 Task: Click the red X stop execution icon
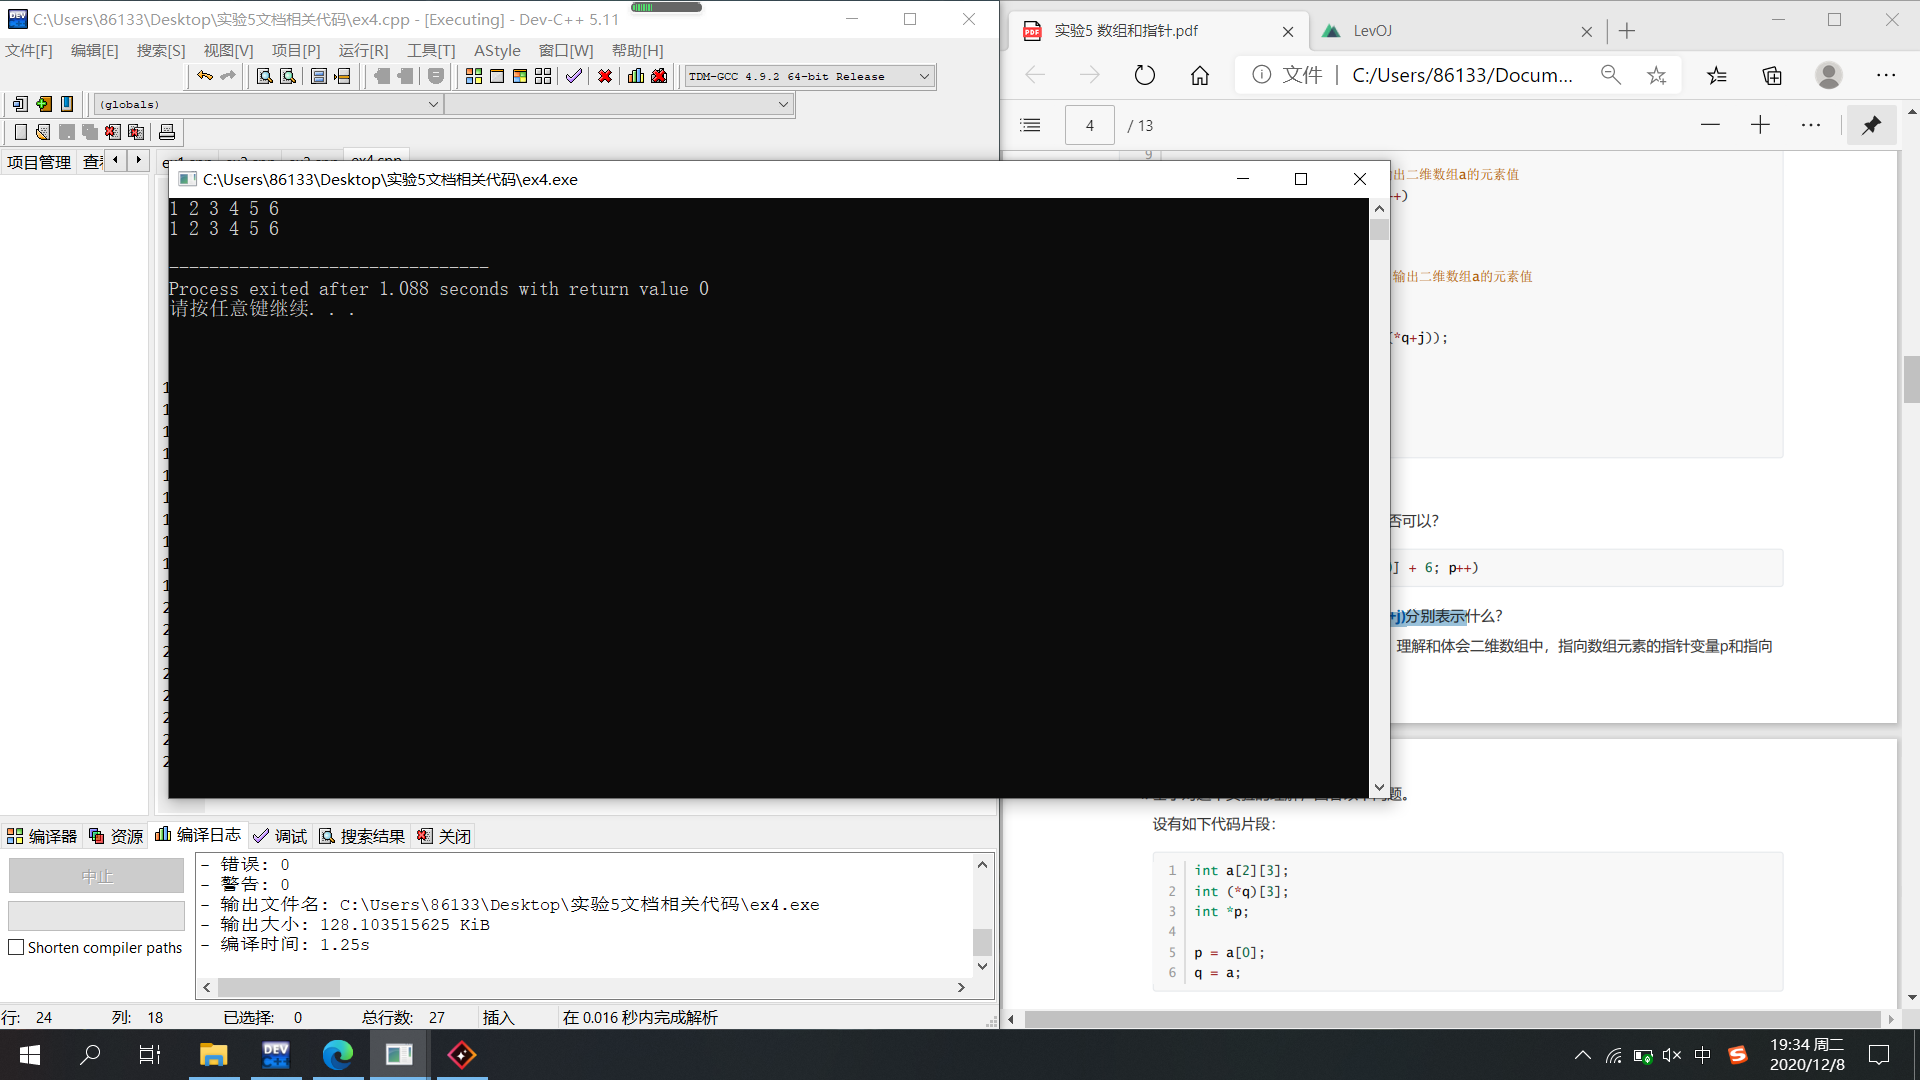click(x=605, y=76)
